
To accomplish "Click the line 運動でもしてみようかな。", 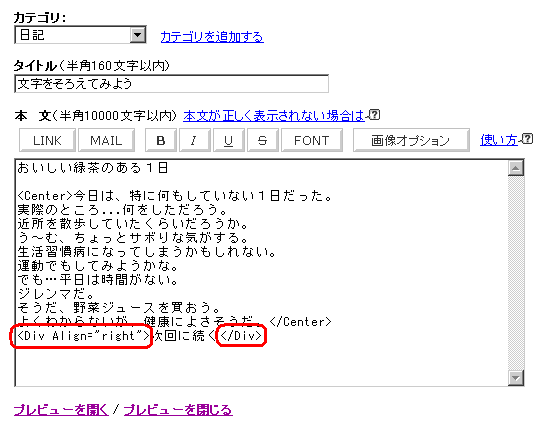I will [x=98, y=266].
